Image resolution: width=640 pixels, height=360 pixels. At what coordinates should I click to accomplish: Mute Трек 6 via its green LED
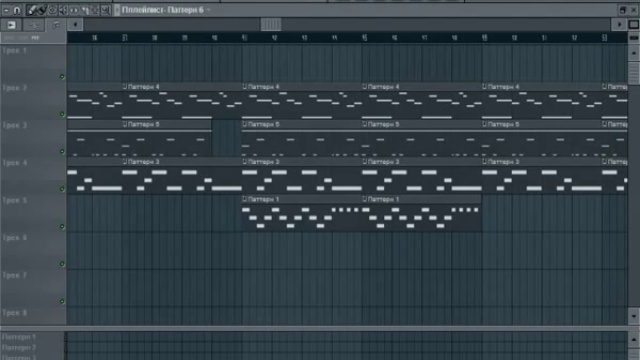pyautogui.click(x=62, y=264)
